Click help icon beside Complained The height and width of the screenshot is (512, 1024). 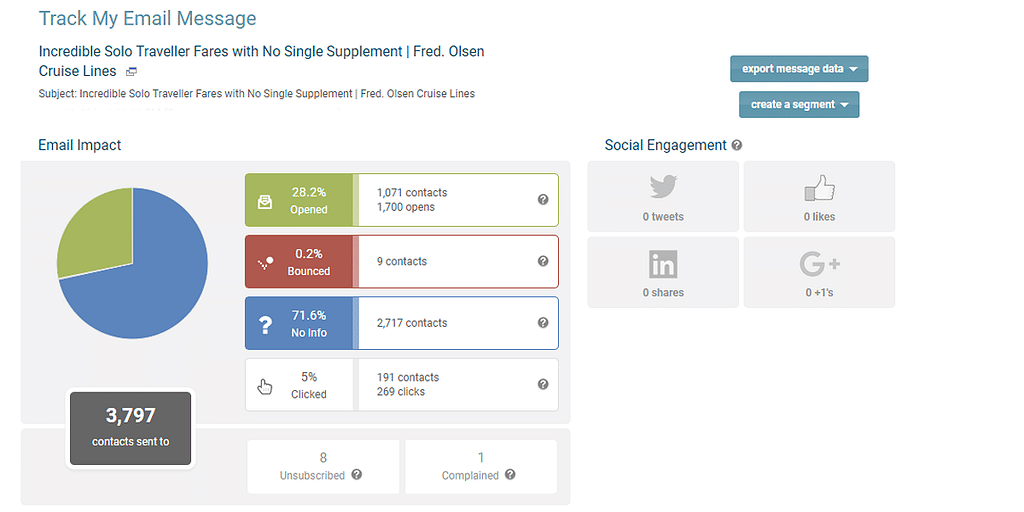pyautogui.click(x=510, y=475)
